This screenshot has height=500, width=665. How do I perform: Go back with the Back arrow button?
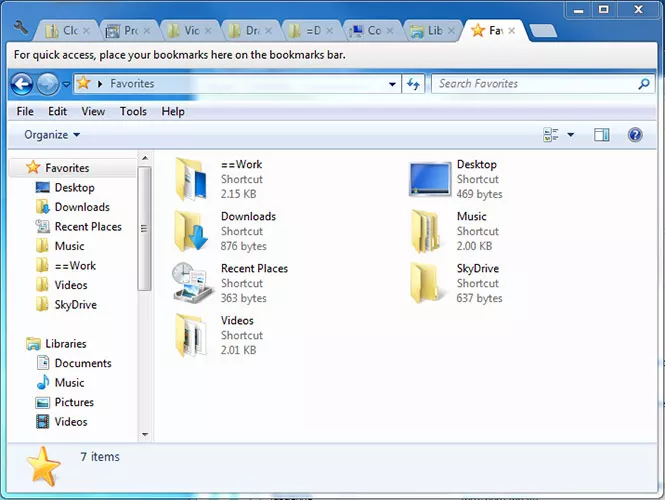click(22, 84)
